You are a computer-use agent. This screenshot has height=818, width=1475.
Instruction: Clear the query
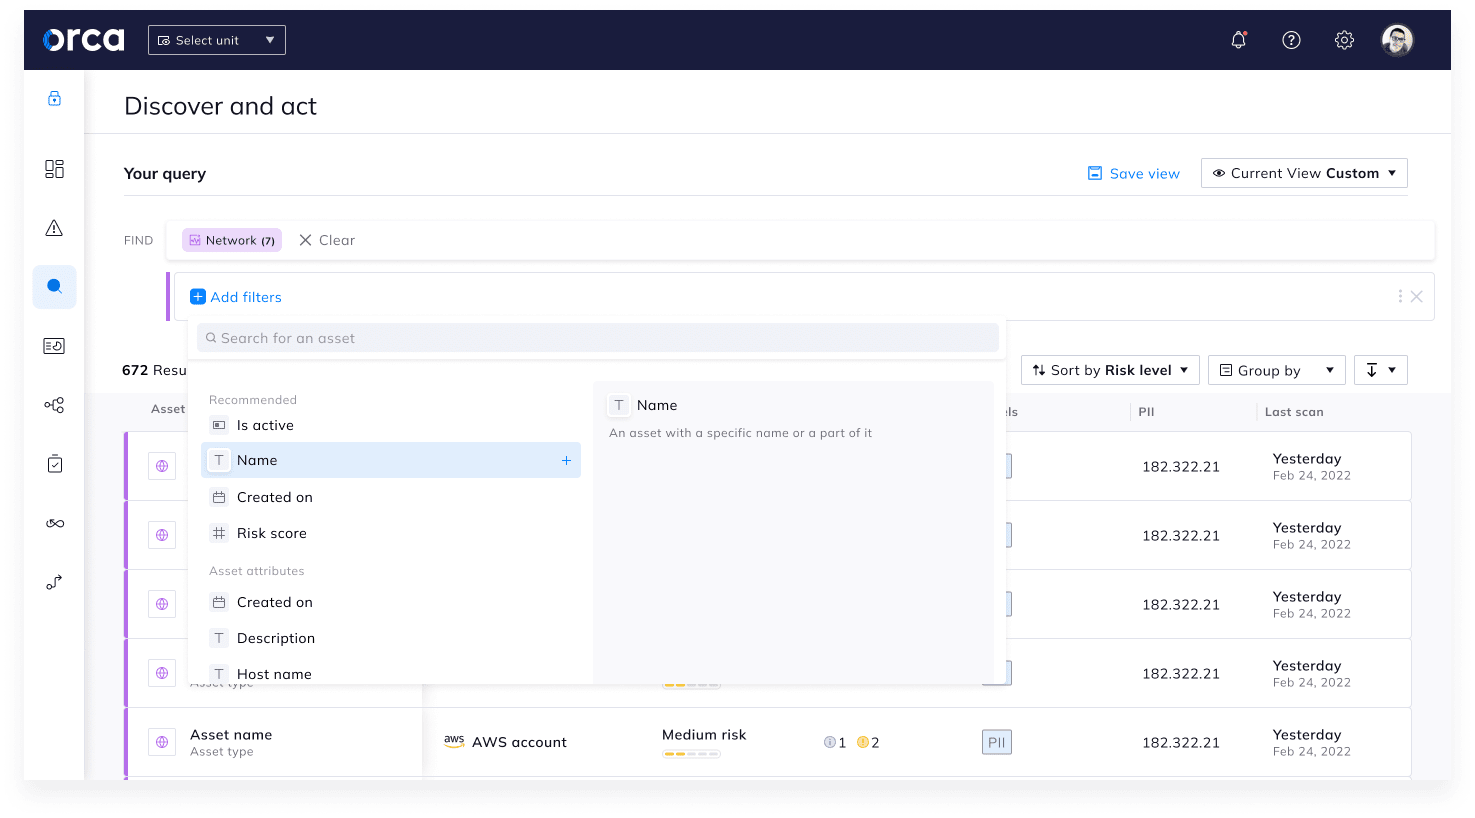point(327,240)
